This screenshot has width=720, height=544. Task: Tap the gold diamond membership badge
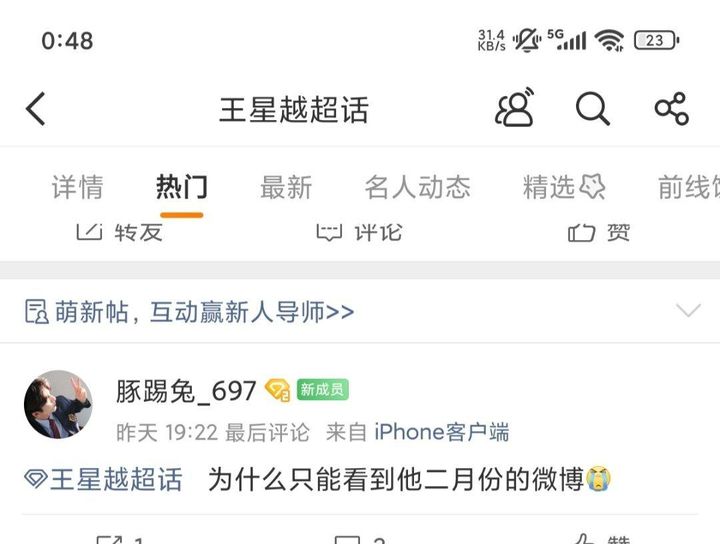(x=277, y=390)
